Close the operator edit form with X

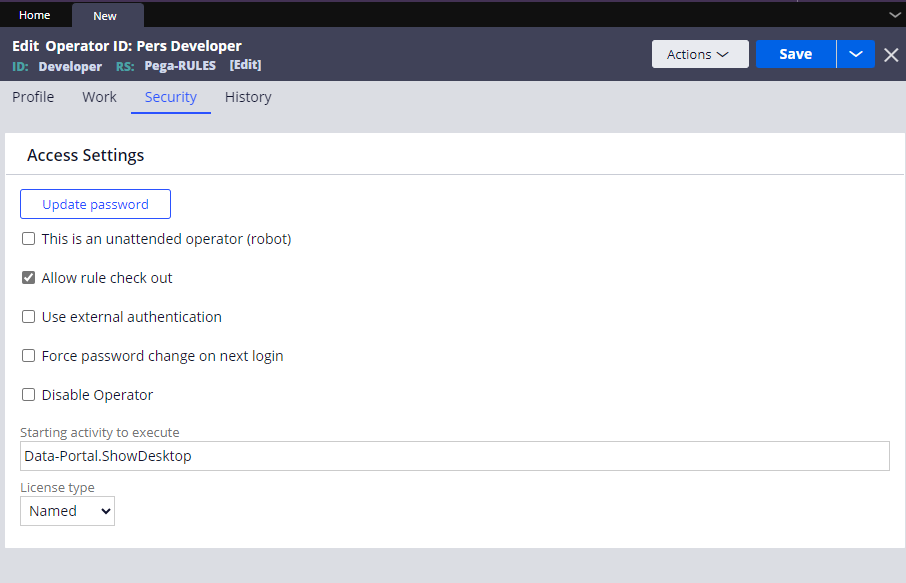[891, 55]
